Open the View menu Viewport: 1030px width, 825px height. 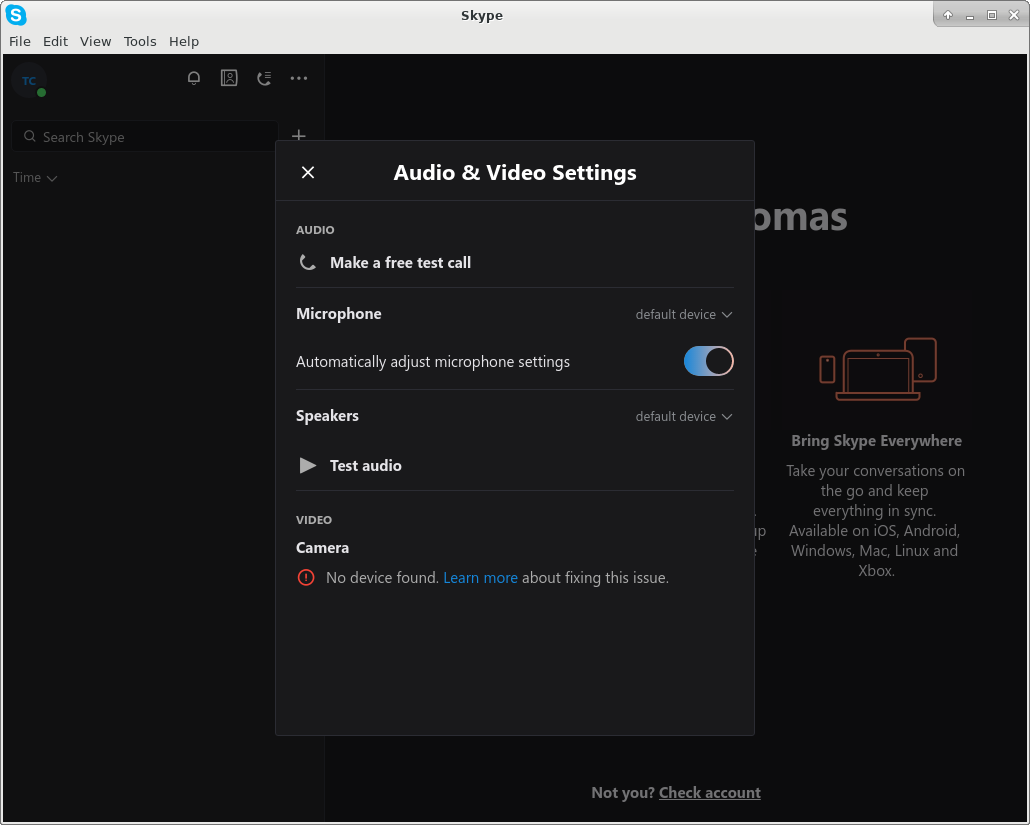click(x=95, y=41)
